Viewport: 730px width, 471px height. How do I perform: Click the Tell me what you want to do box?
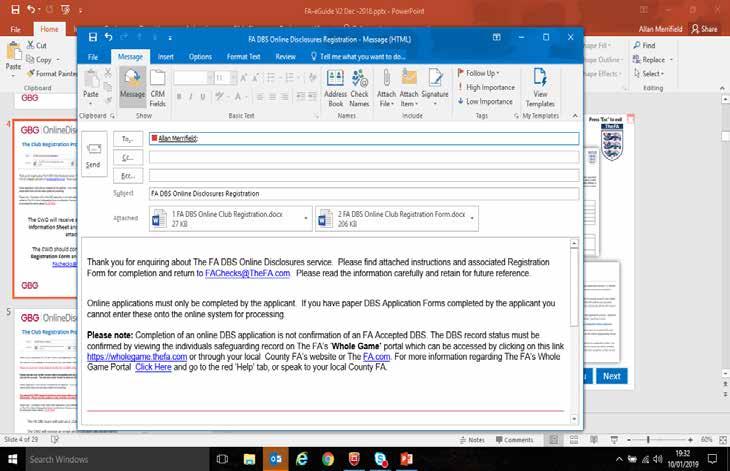pyautogui.click(x=358, y=57)
